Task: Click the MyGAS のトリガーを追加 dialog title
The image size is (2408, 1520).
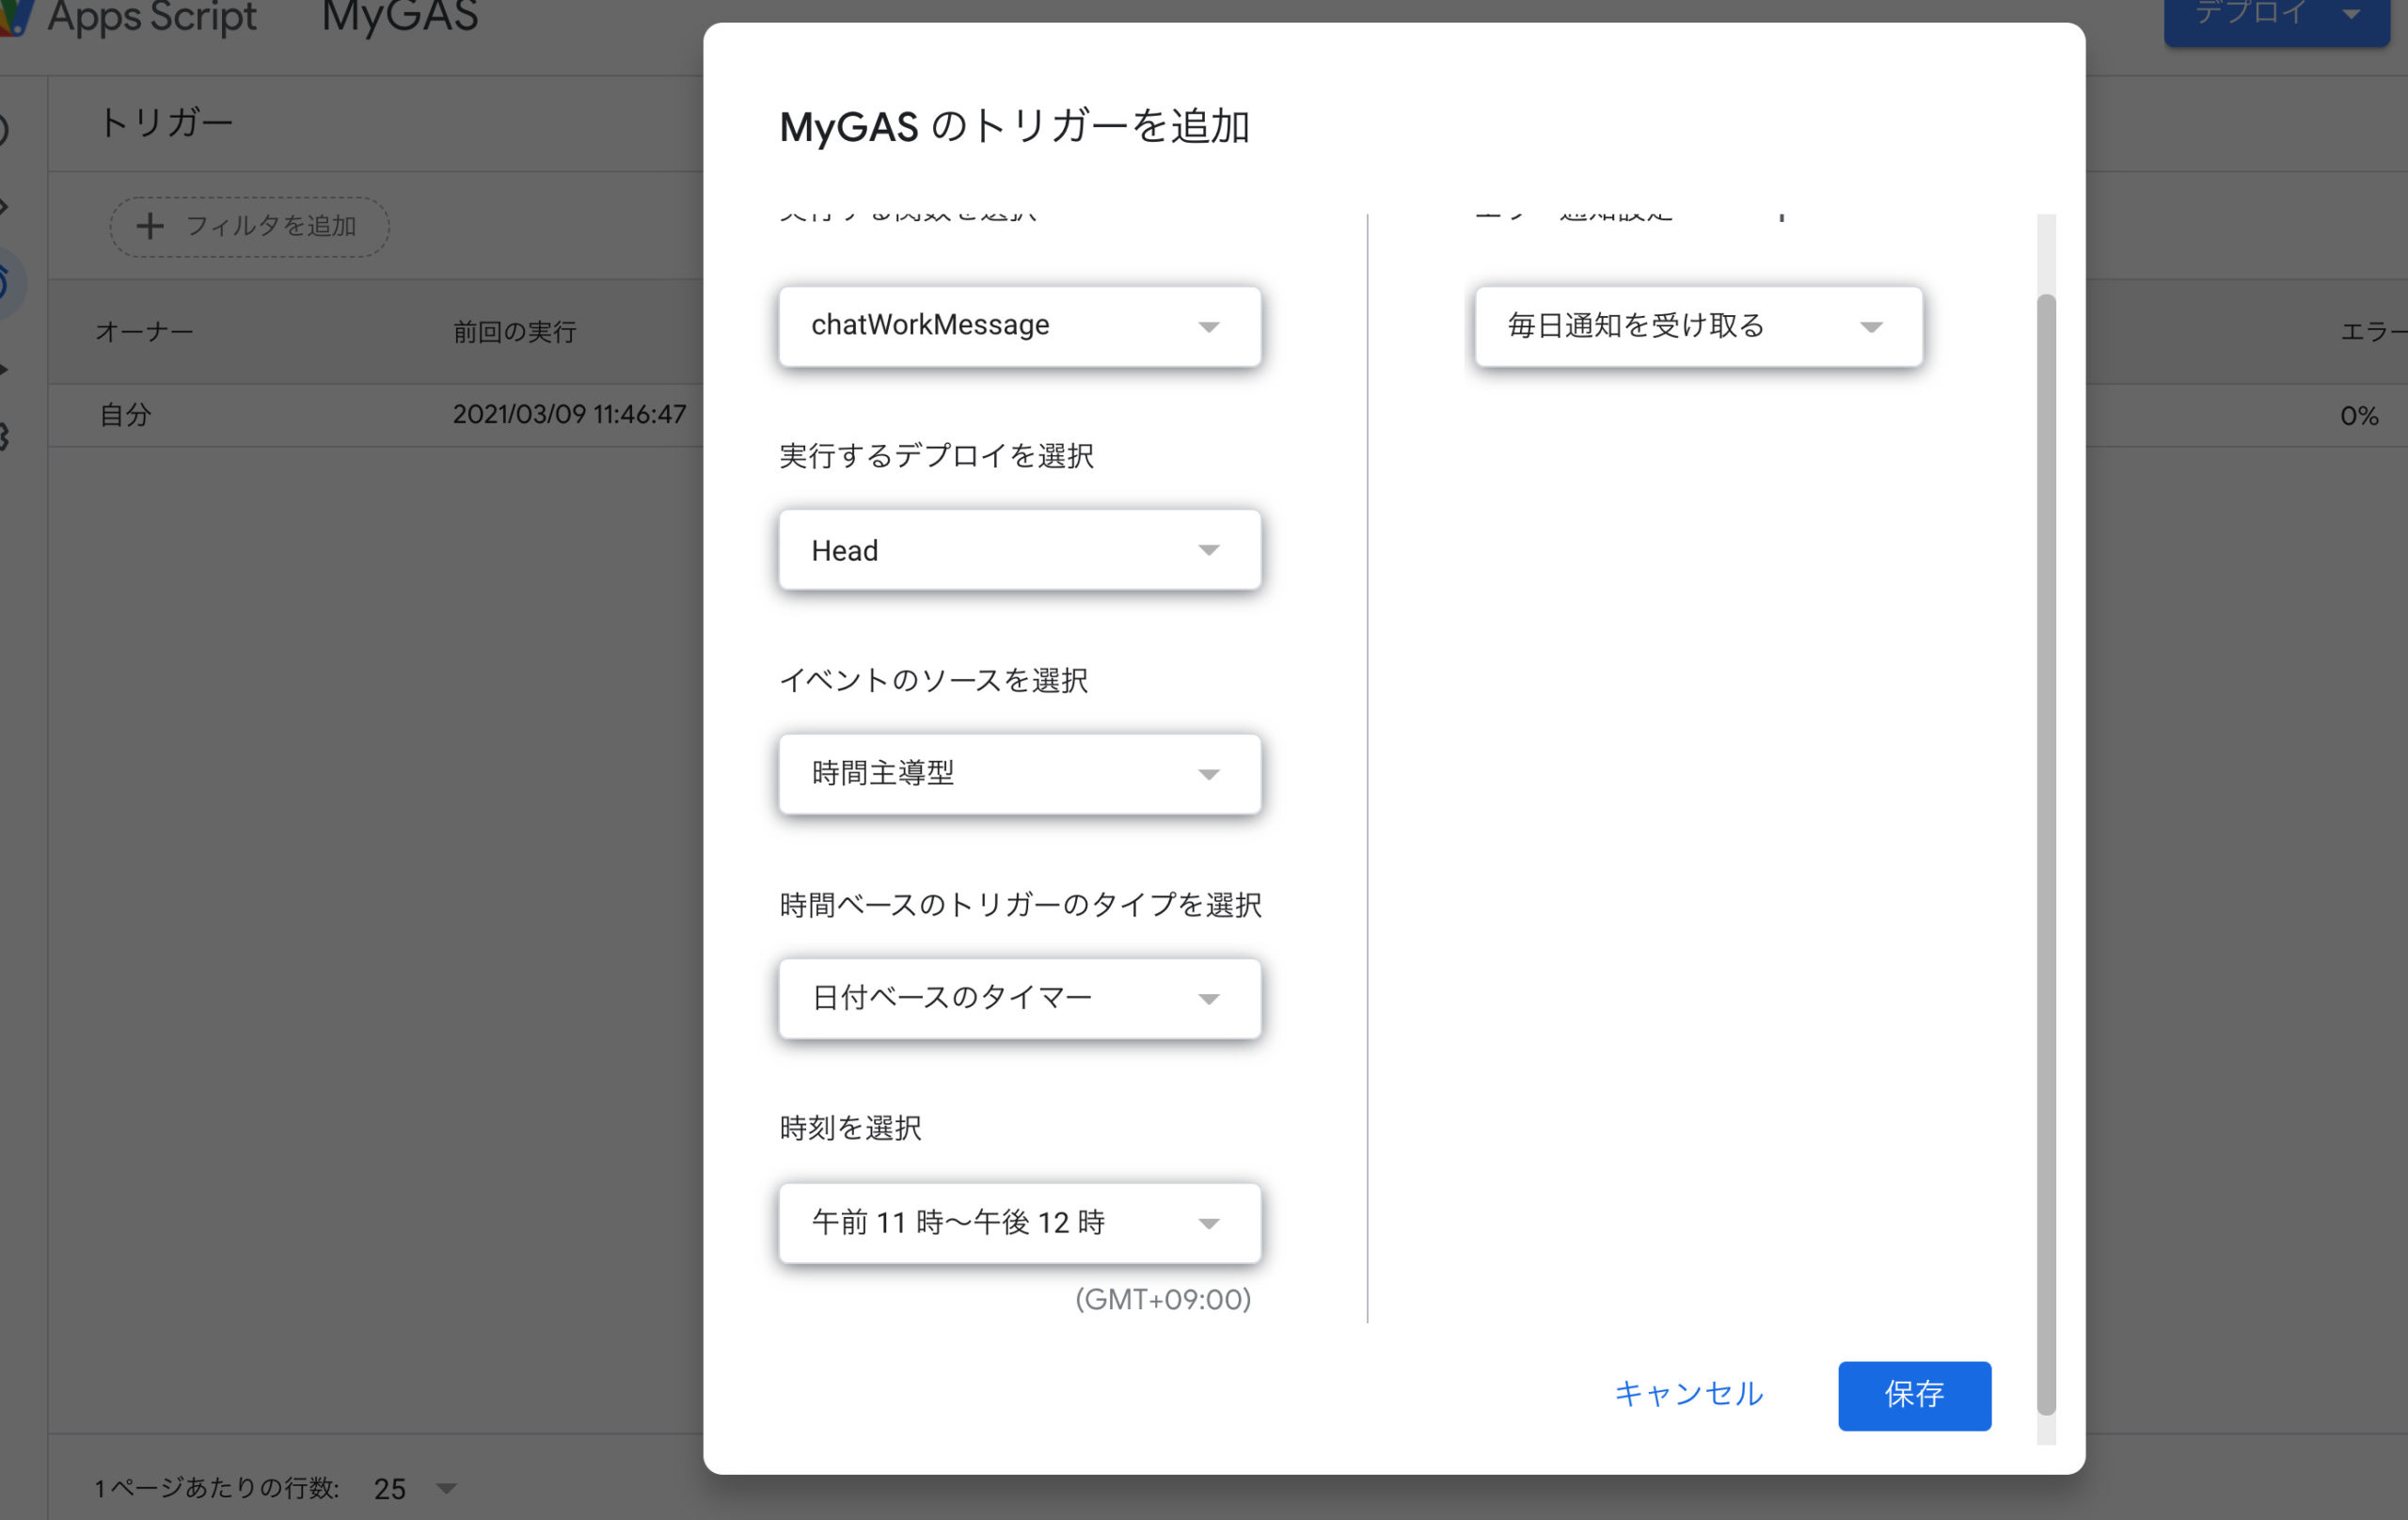Action: click(1014, 127)
